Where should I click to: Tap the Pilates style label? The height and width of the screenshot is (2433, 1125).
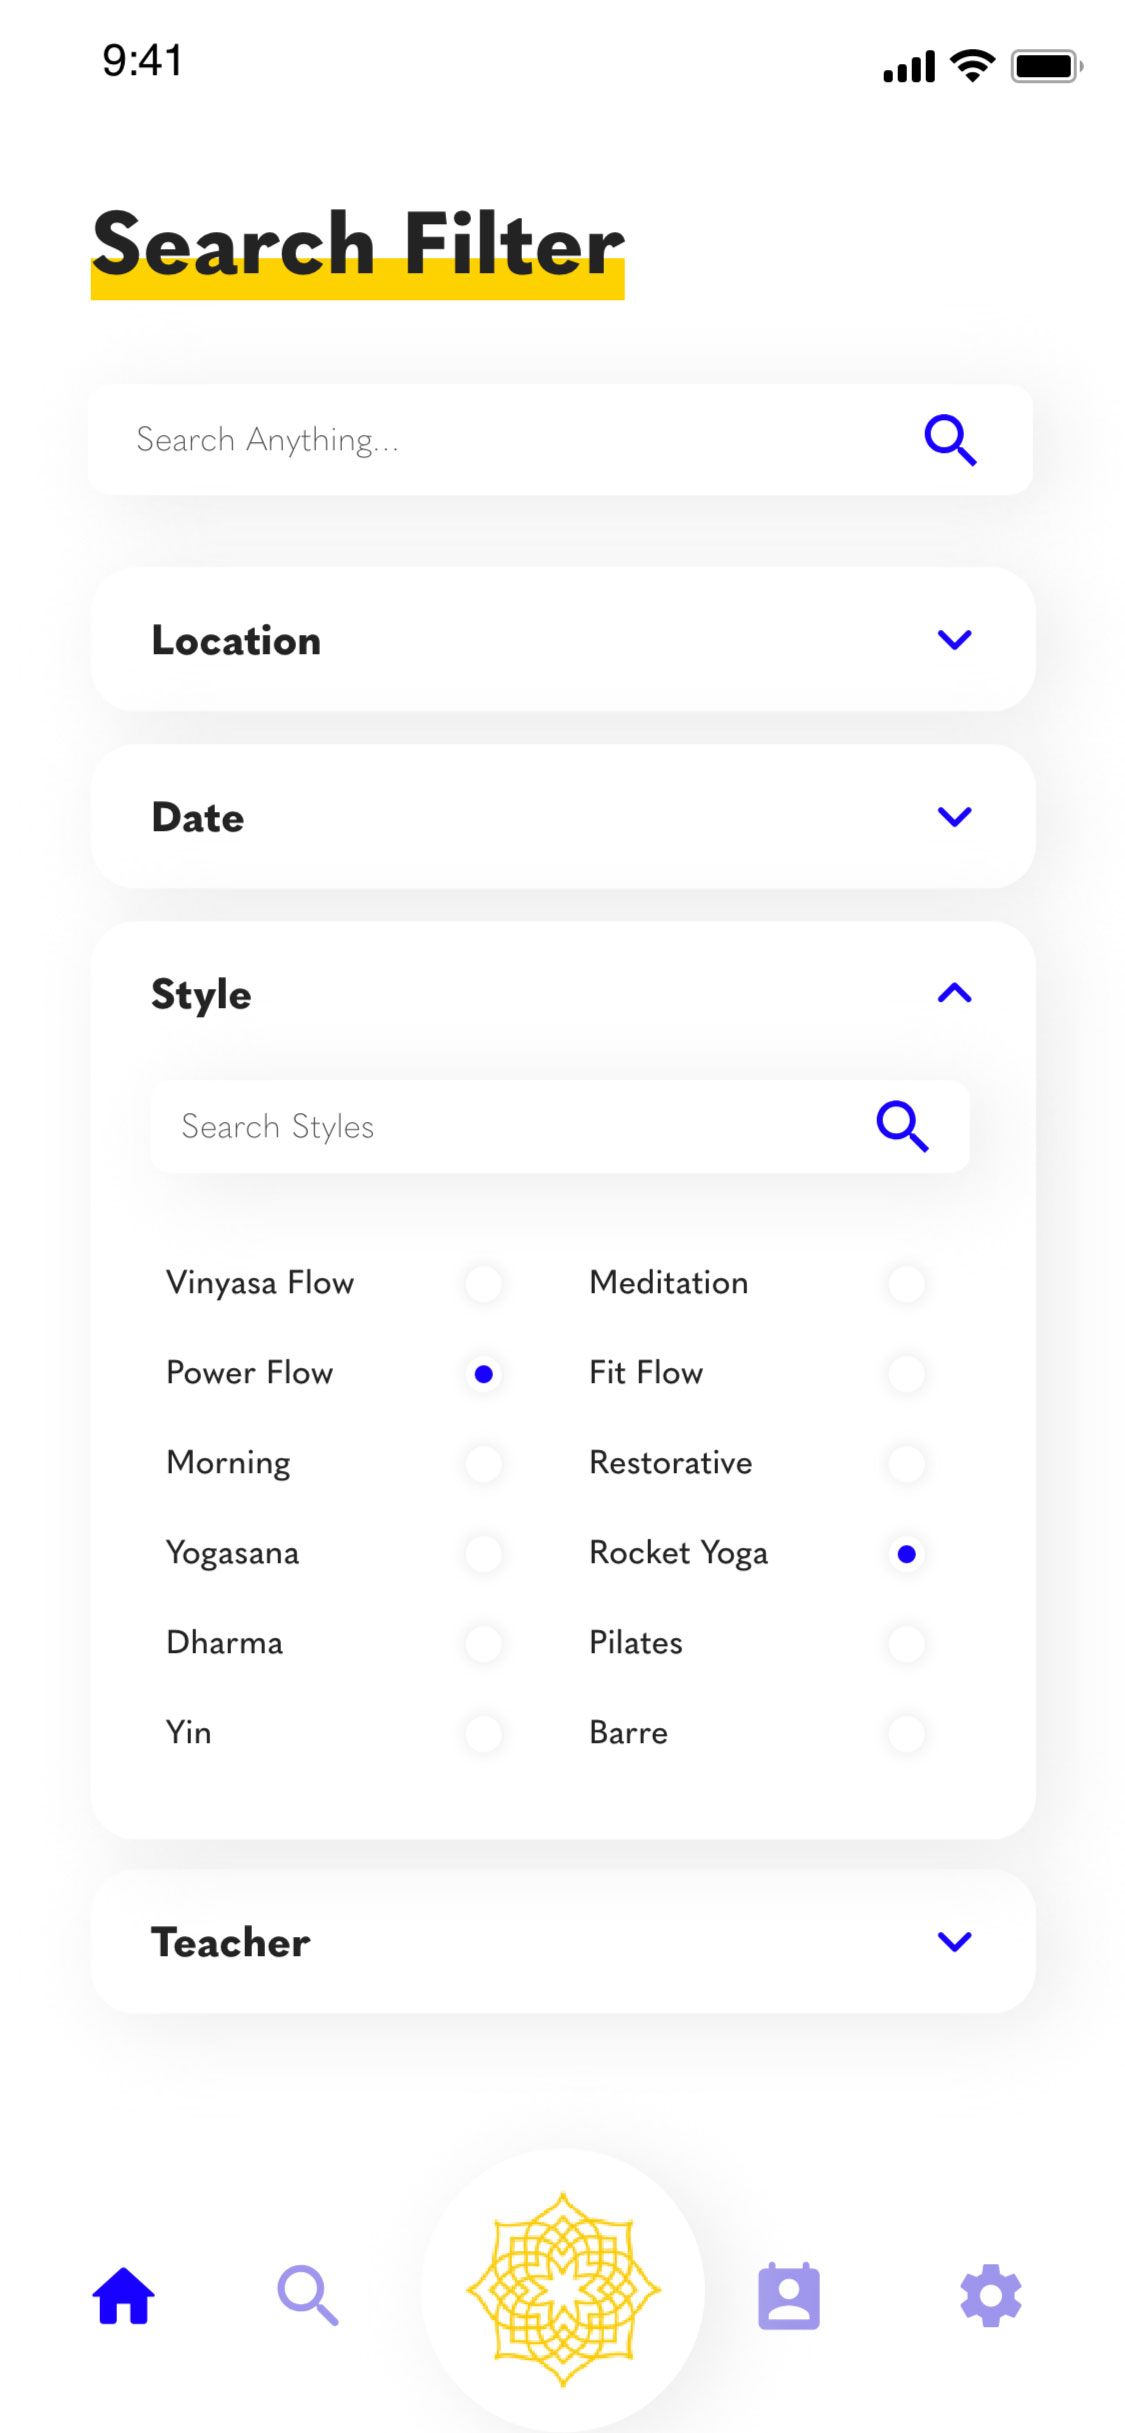(x=636, y=1643)
